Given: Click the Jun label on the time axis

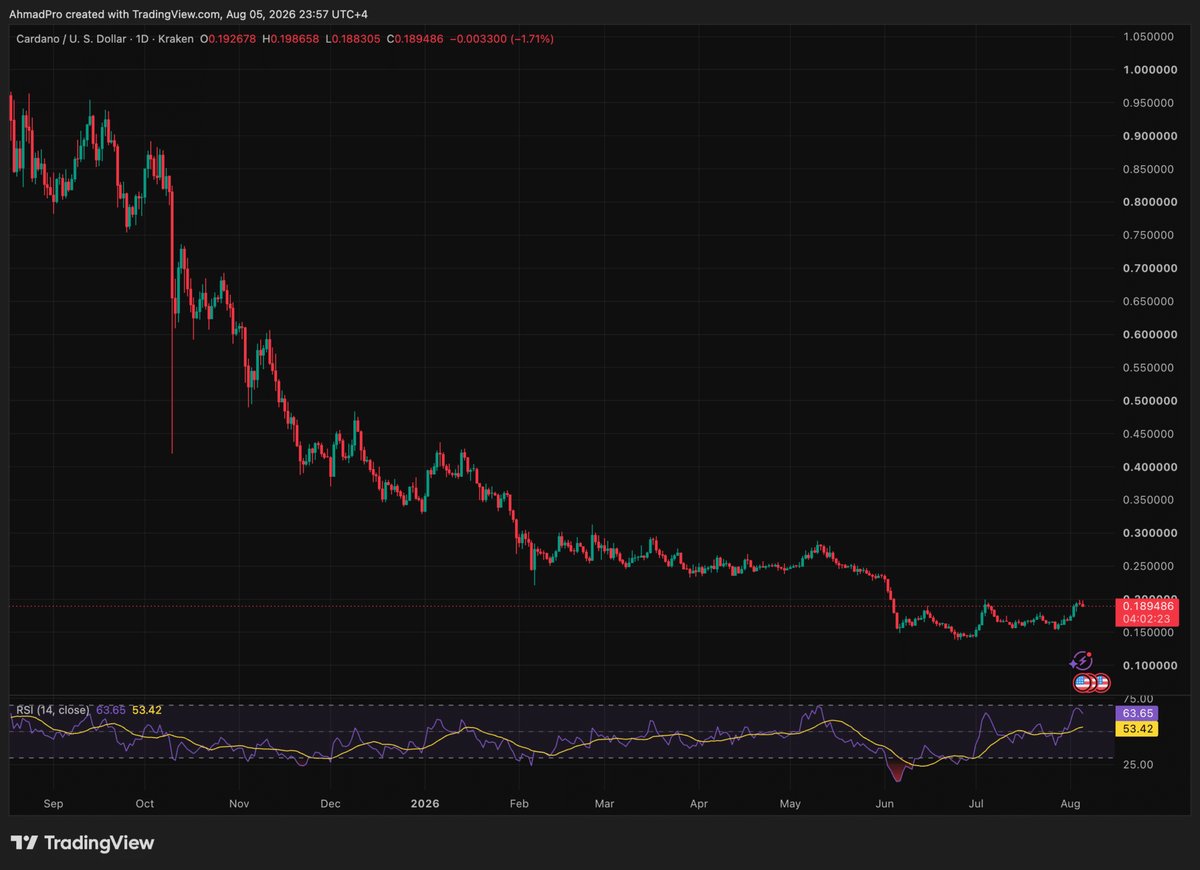Looking at the screenshot, I should [x=884, y=803].
